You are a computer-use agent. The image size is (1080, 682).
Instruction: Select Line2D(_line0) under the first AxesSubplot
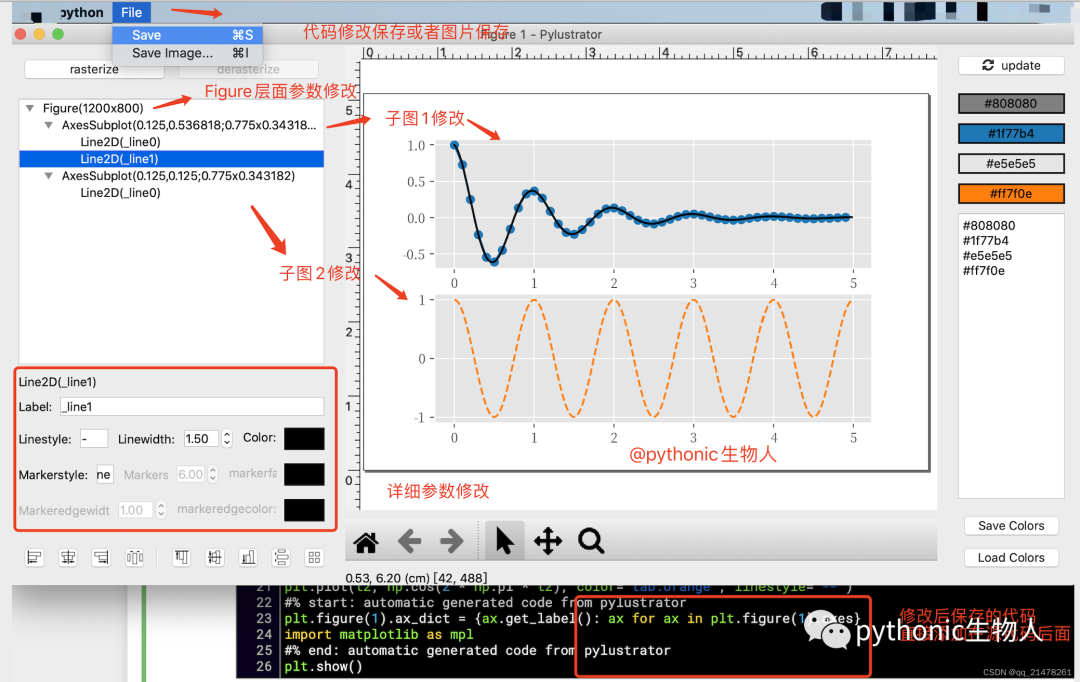point(172,142)
